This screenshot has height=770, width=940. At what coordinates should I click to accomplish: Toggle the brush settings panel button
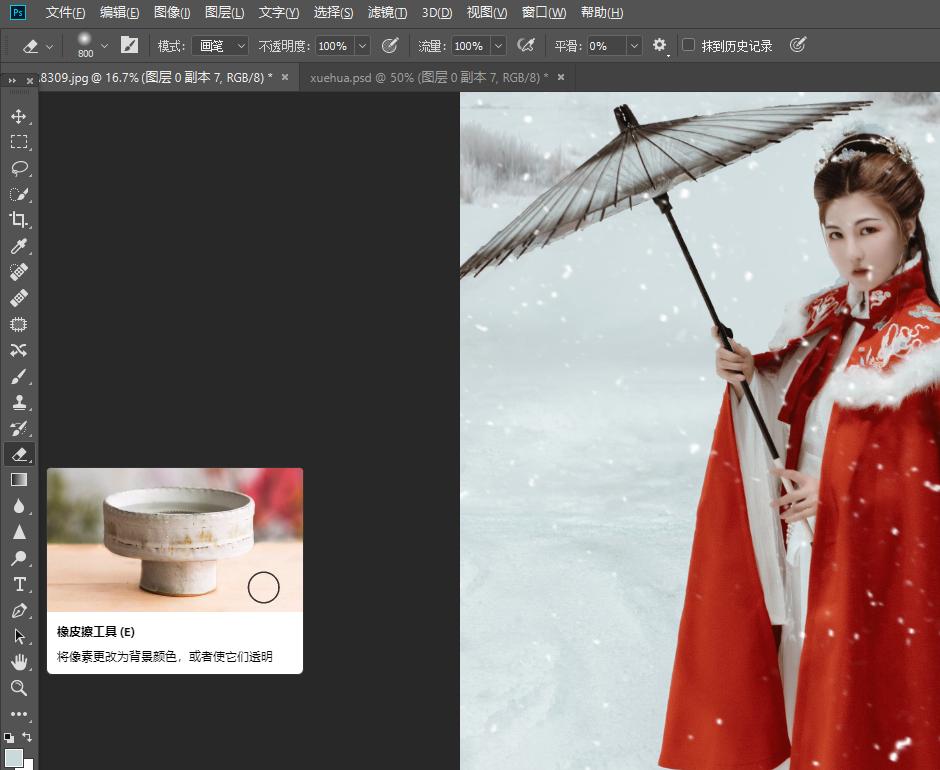pos(129,46)
